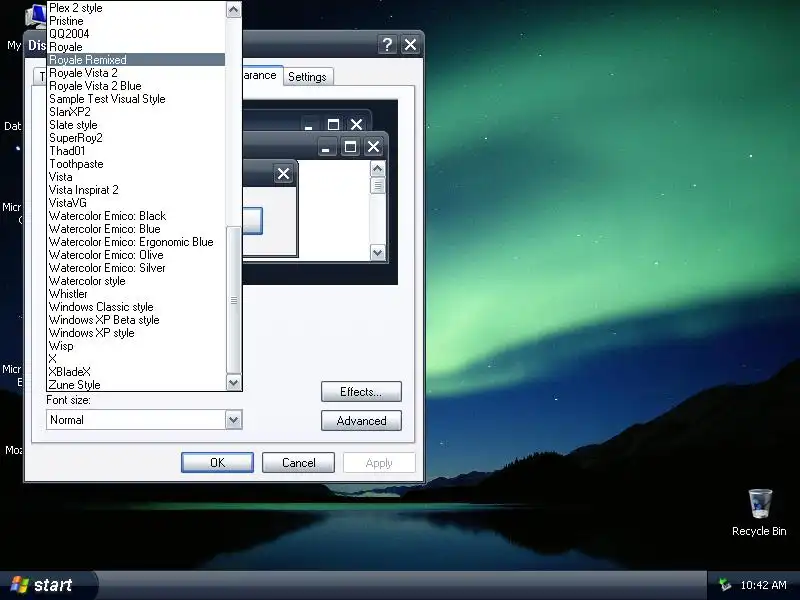The width and height of the screenshot is (800, 600).
Task: Choose the single-letter X style
Action: 136,359
